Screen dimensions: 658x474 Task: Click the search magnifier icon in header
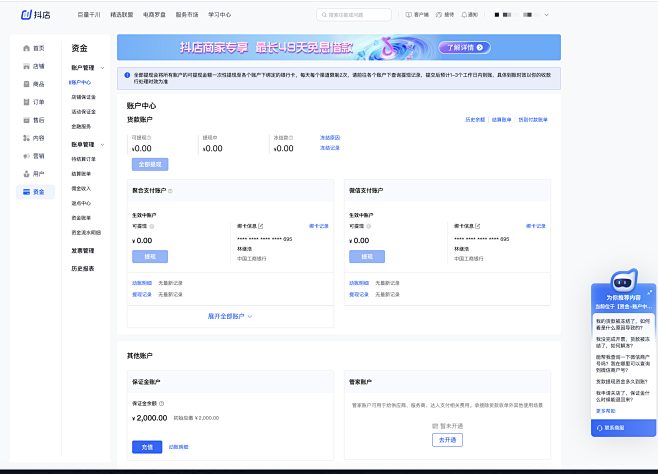(324, 15)
